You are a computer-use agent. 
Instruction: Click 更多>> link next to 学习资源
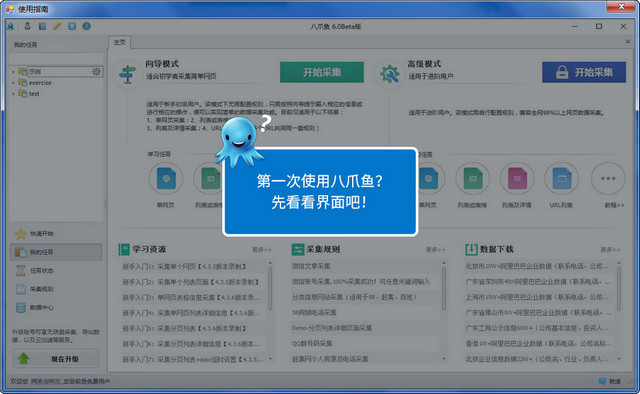(x=262, y=249)
